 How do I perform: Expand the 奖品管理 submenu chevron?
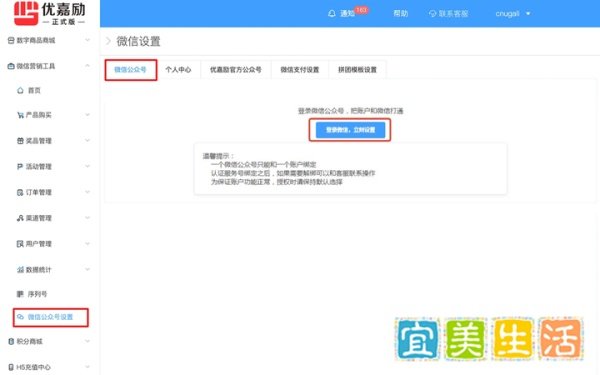pyautogui.click(x=87, y=140)
